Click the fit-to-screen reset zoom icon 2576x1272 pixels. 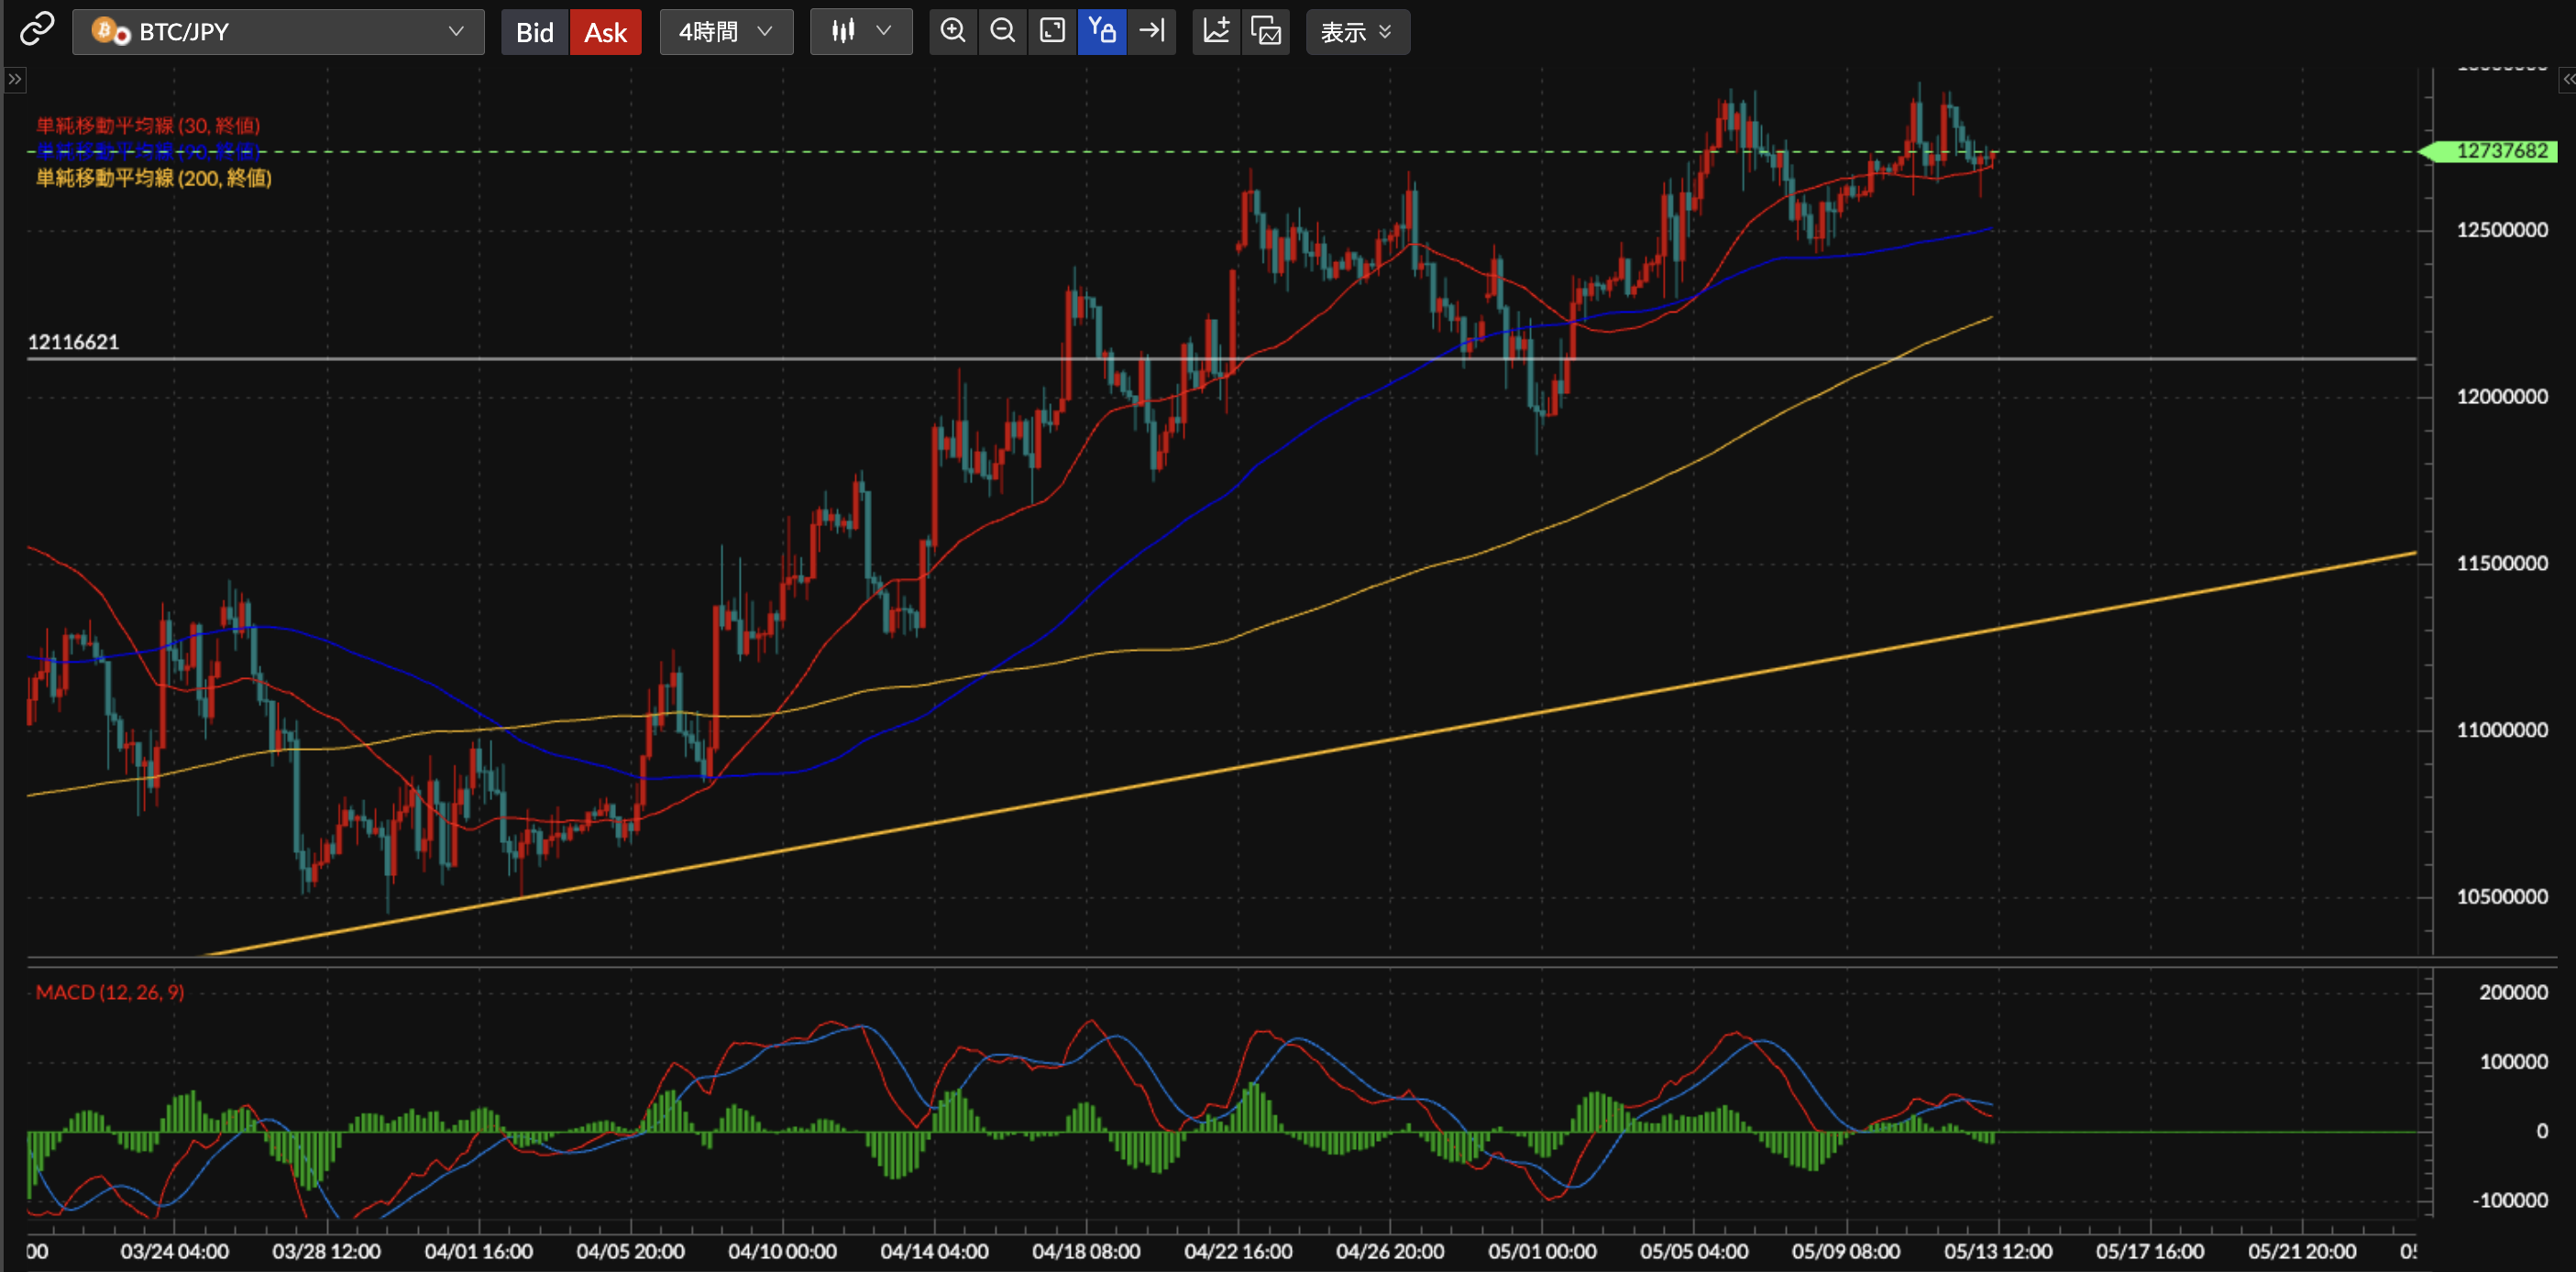(1052, 31)
